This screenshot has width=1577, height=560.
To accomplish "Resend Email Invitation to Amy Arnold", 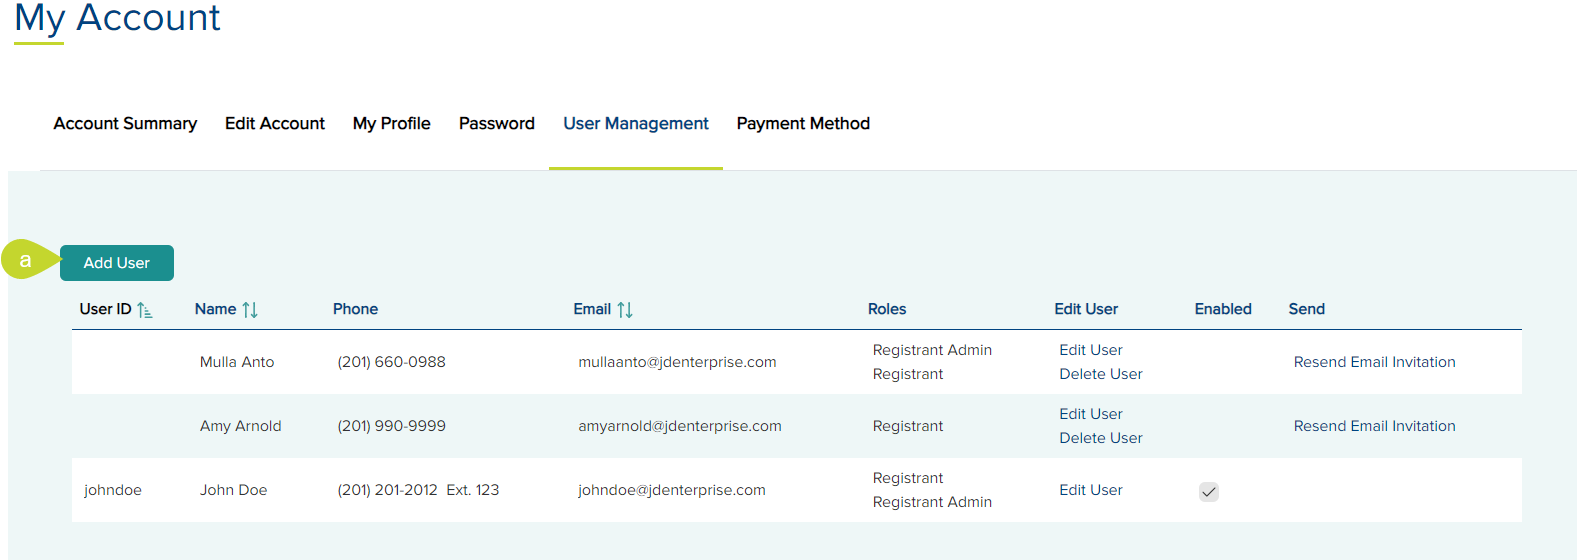I will pos(1374,426).
